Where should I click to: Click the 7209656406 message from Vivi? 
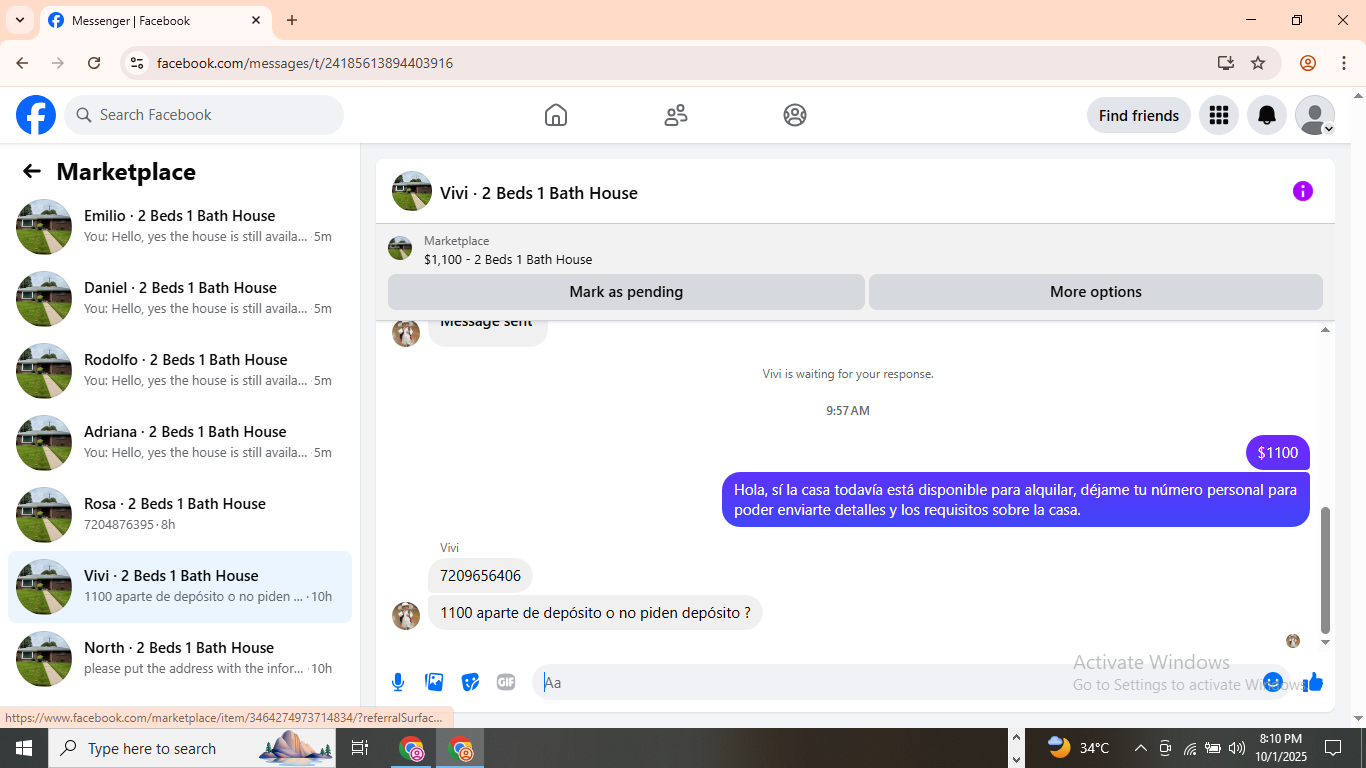click(x=480, y=576)
